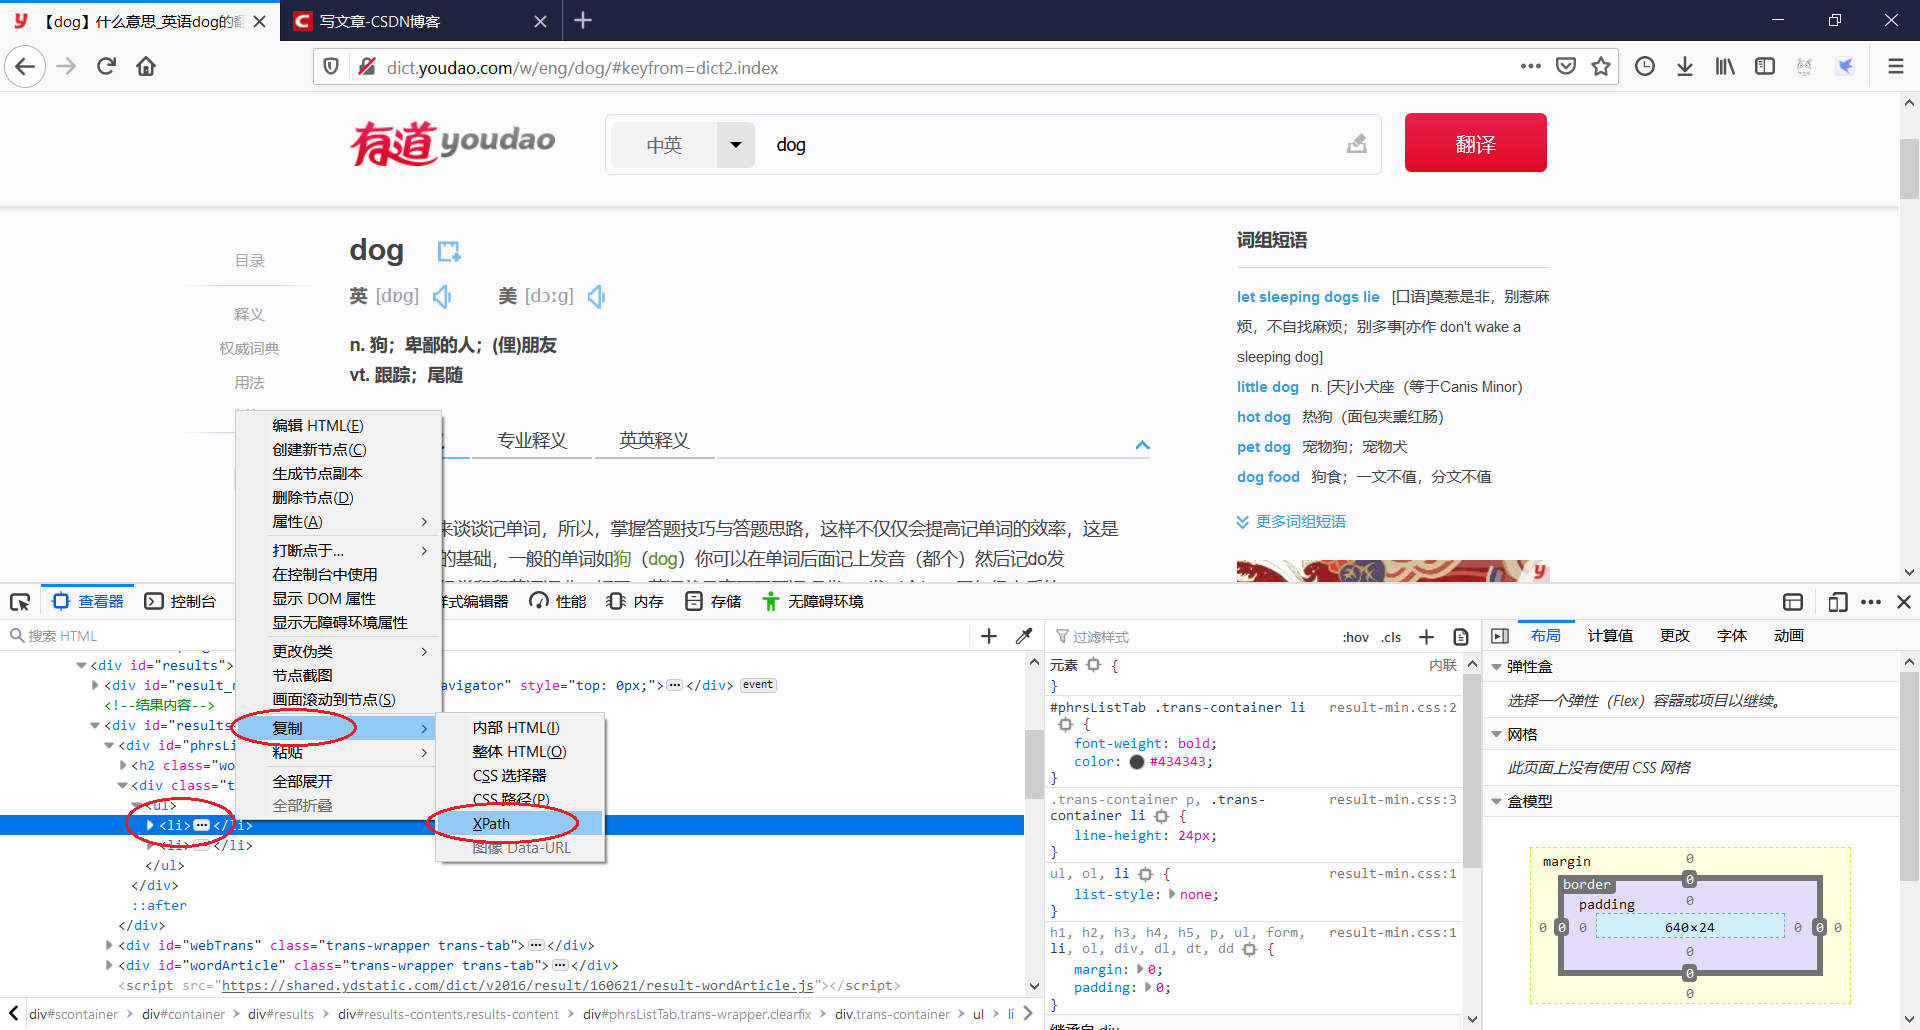Collapse the 盒模型 section
This screenshot has height=1030, width=1920.
(x=1497, y=801)
